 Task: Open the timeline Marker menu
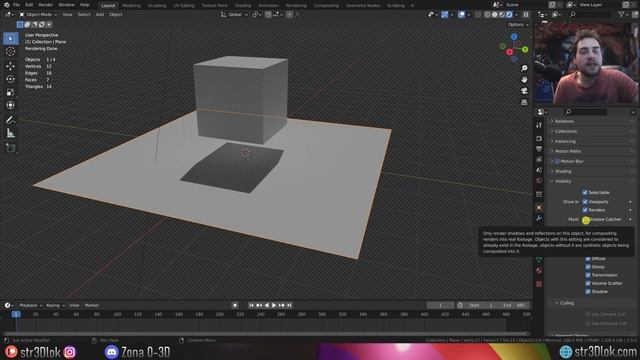click(x=92, y=305)
